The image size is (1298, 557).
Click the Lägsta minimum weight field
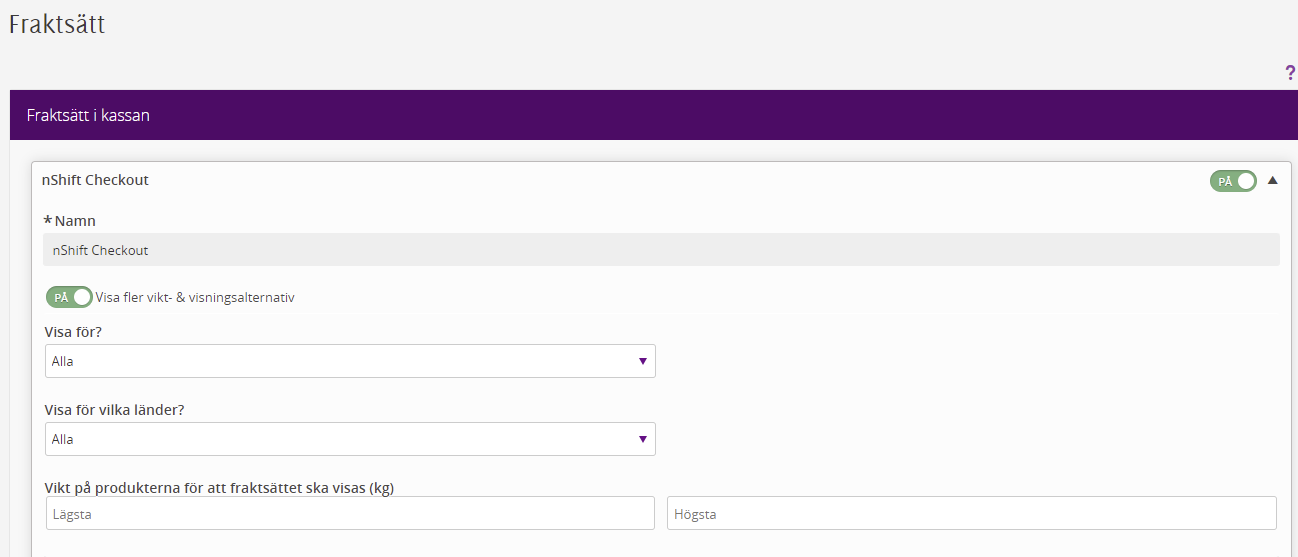click(350, 513)
